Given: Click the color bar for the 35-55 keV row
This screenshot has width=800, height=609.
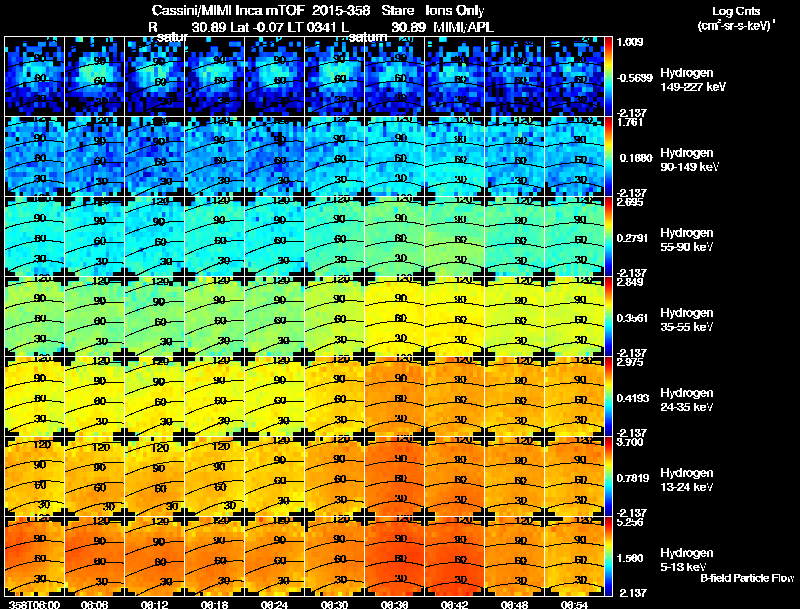Looking at the screenshot, I should (x=608, y=317).
